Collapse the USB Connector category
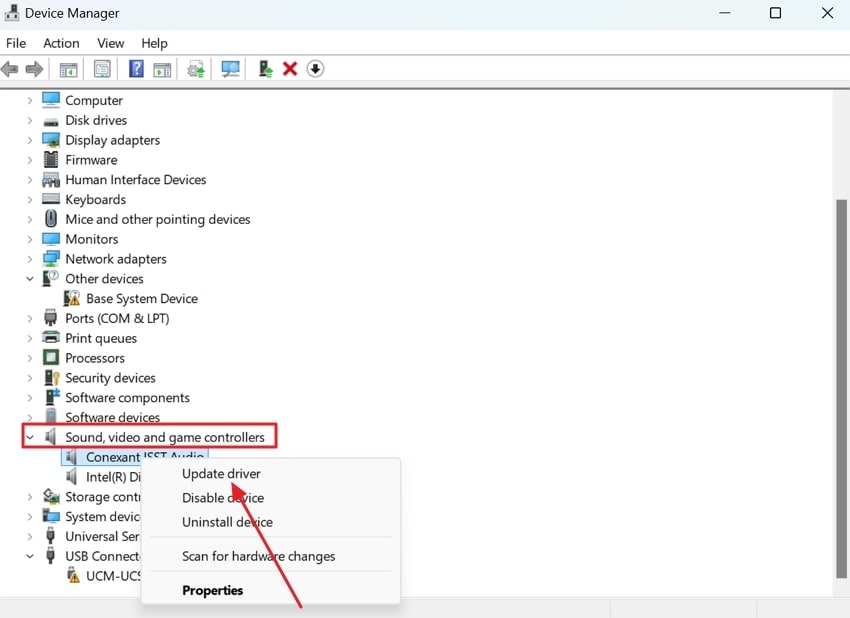Screen dimensions: 850x618 point(30,556)
